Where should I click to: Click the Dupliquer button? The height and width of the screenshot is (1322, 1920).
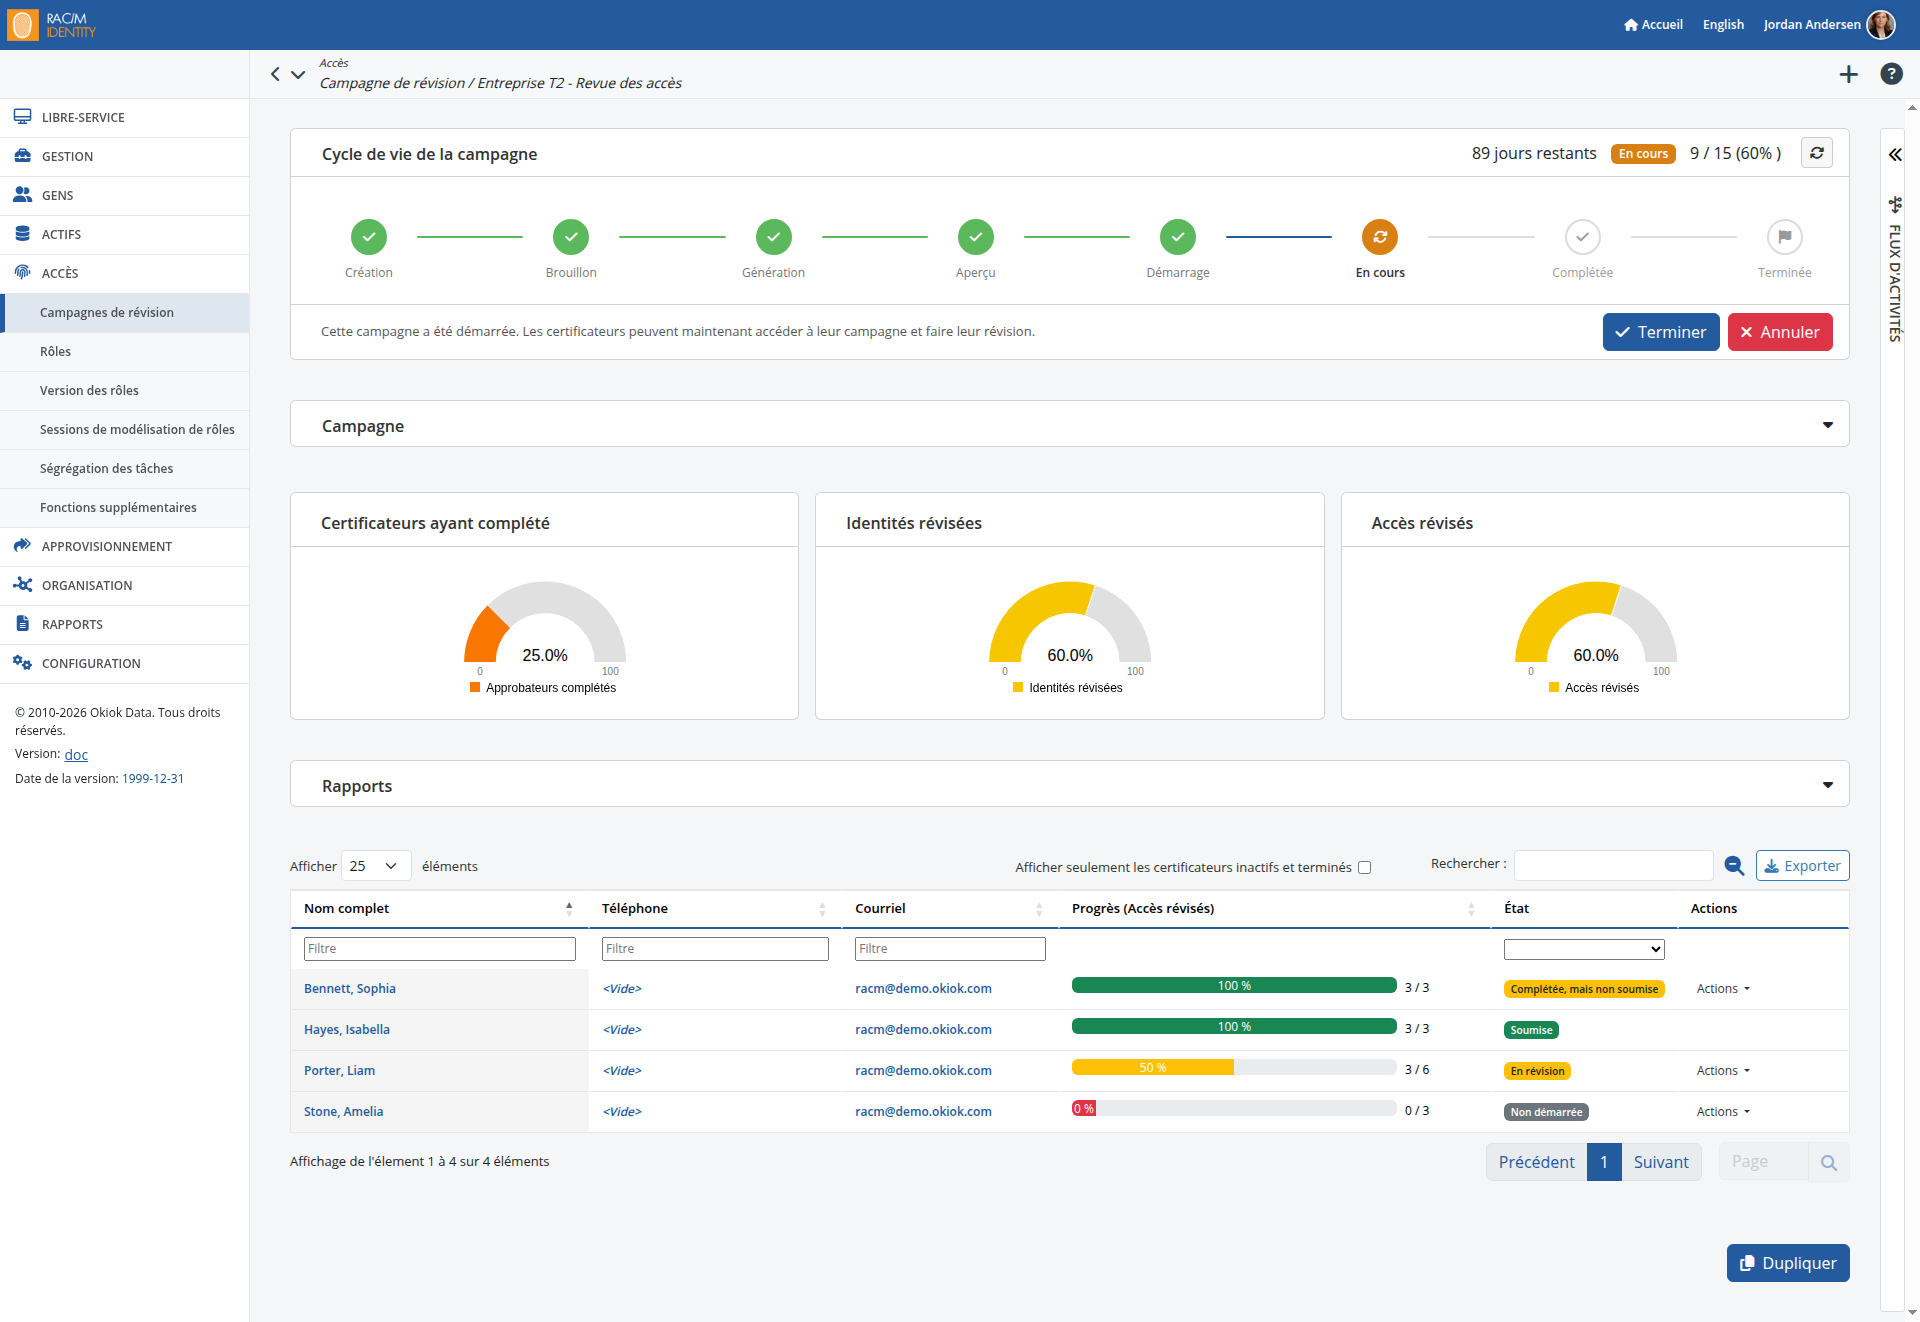[1787, 1263]
